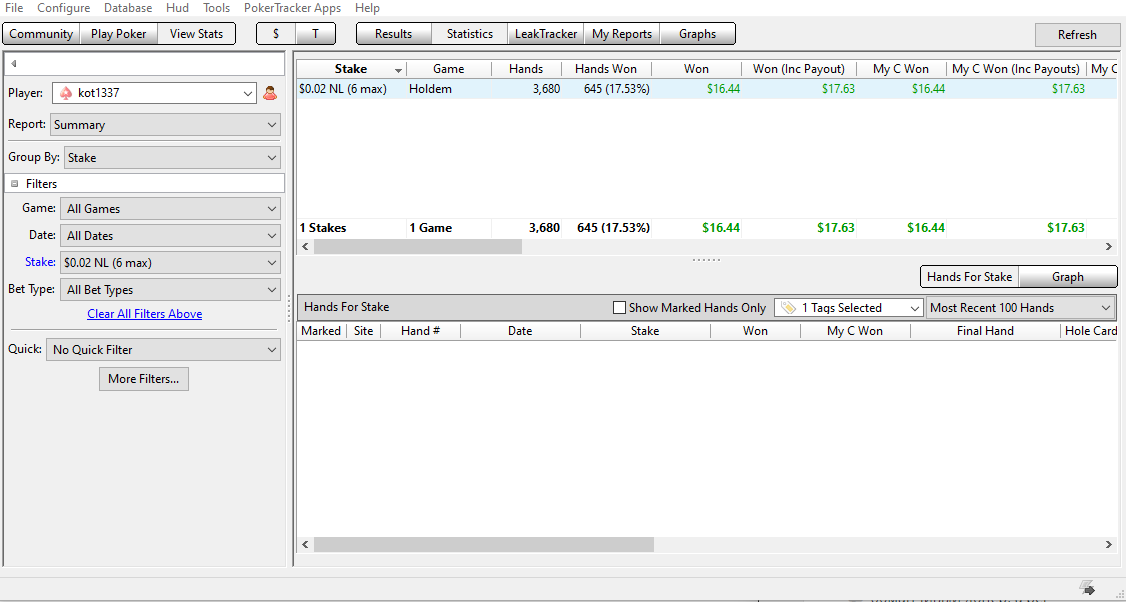Click Clear All Filters Above link
Image resolution: width=1126 pixels, height=602 pixels.
(x=144, y=314)
